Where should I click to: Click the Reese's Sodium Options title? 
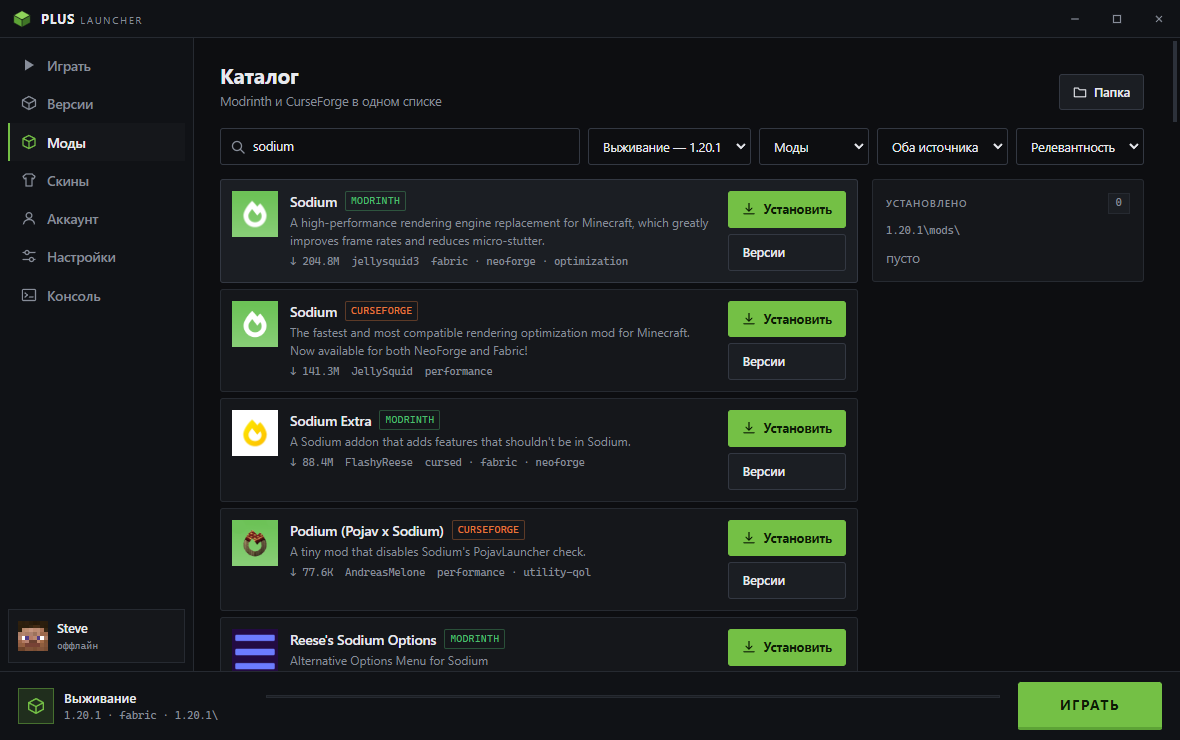(x=363, y=640)
